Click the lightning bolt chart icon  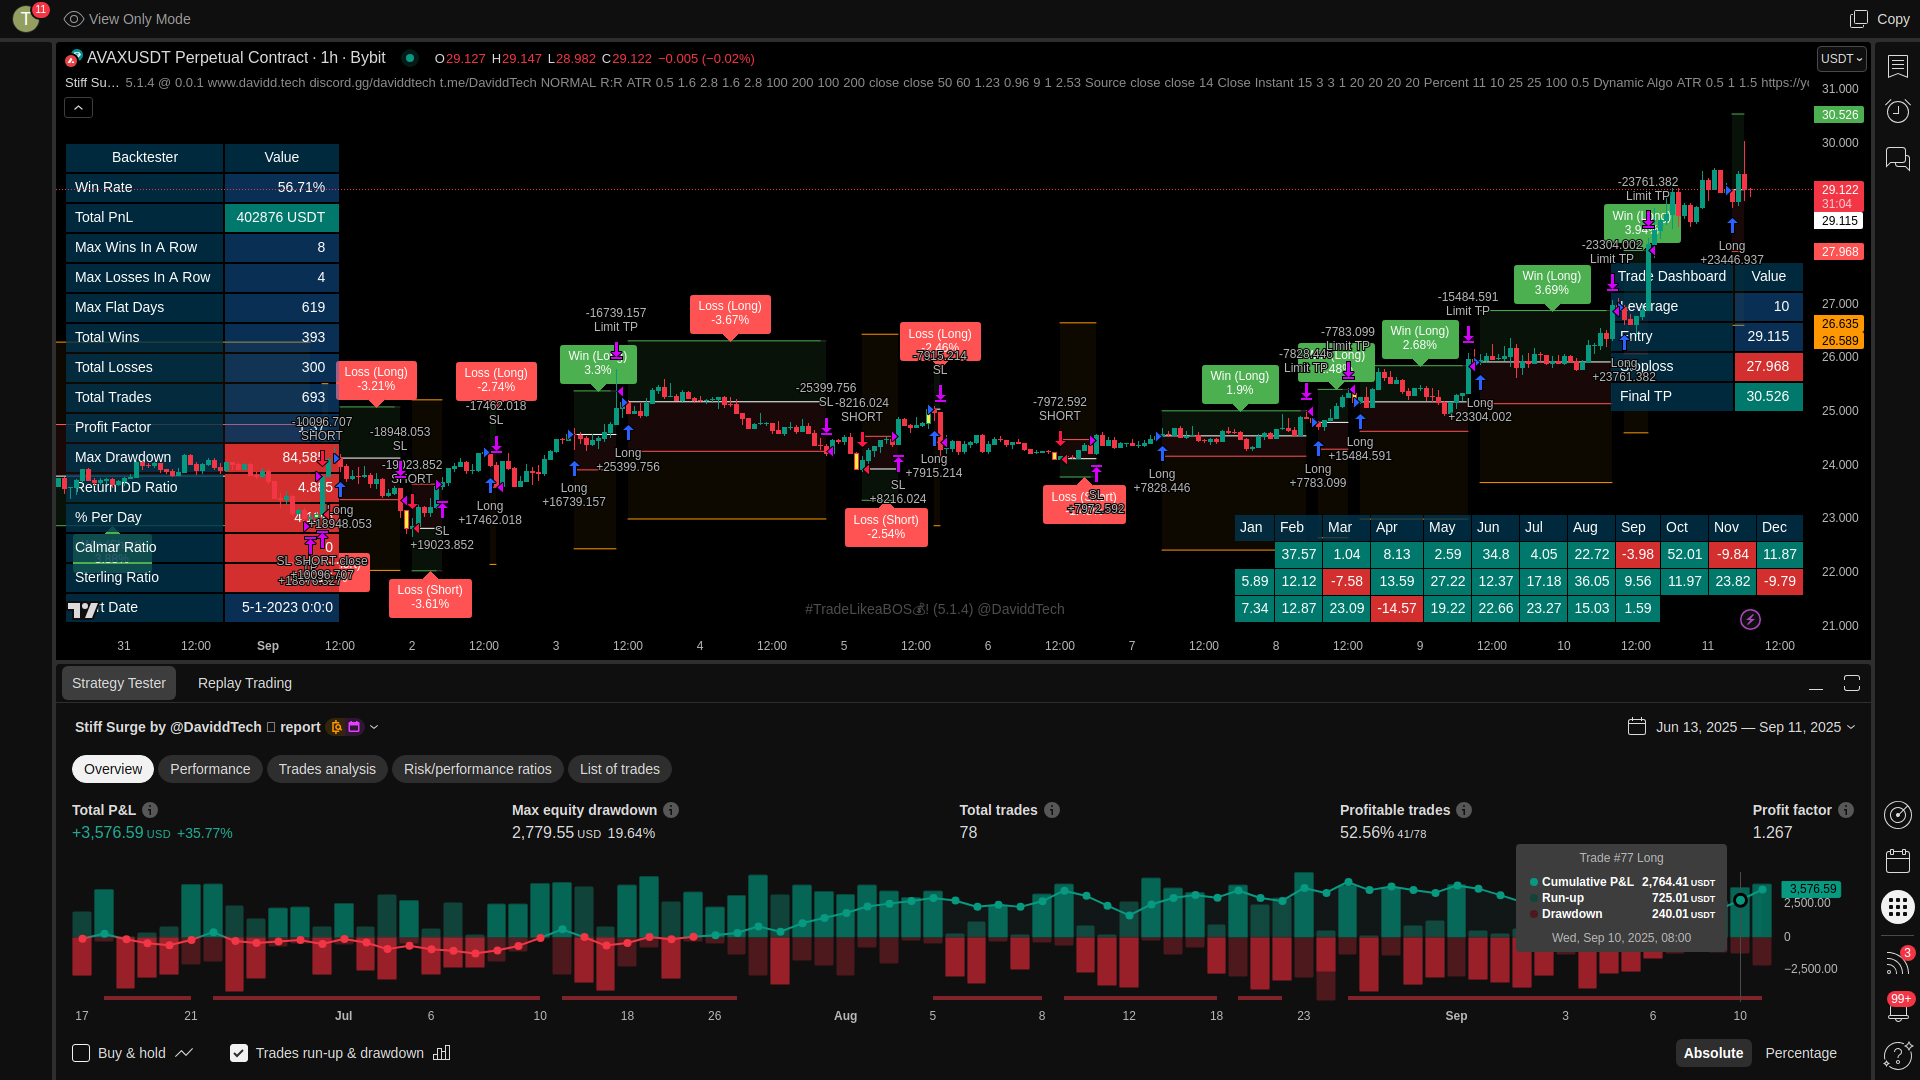(x=1750, y=620)
